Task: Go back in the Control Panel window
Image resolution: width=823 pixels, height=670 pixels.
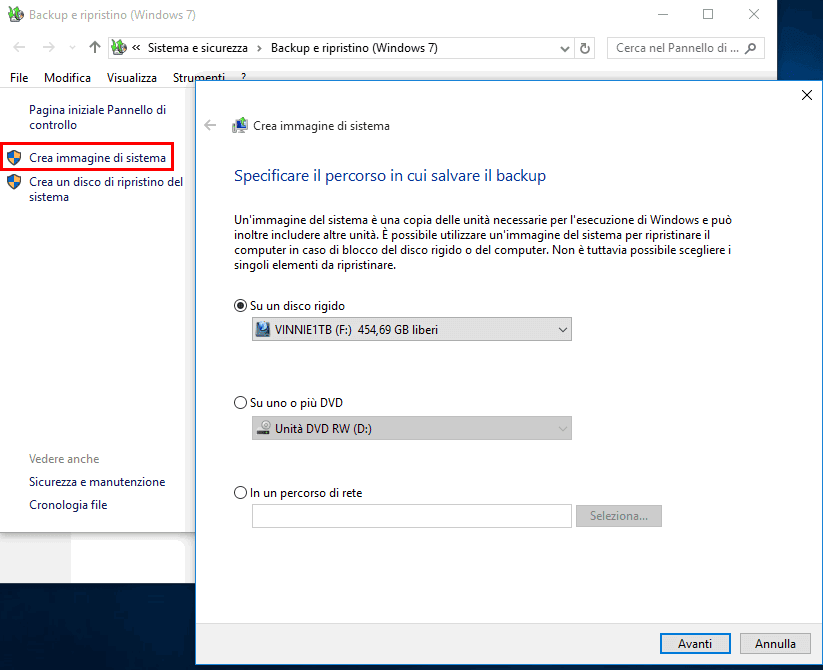Action: (x=19, y=48)
